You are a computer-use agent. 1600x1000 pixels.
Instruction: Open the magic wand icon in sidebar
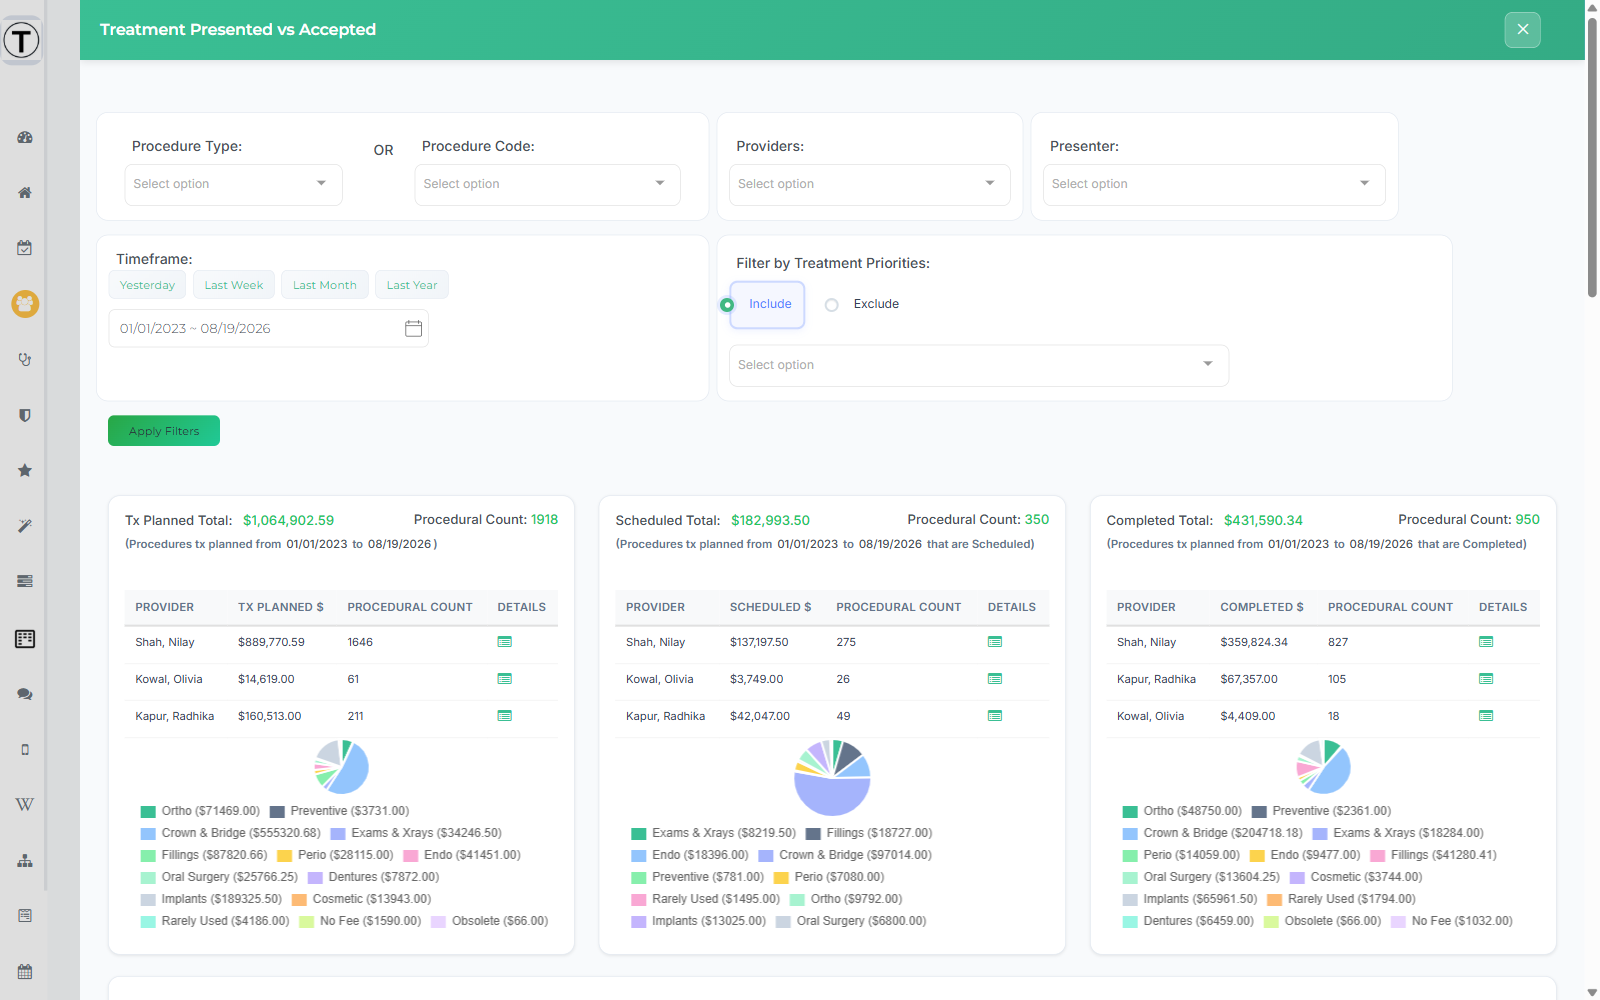pyautogui.click(x=25, y=526)
